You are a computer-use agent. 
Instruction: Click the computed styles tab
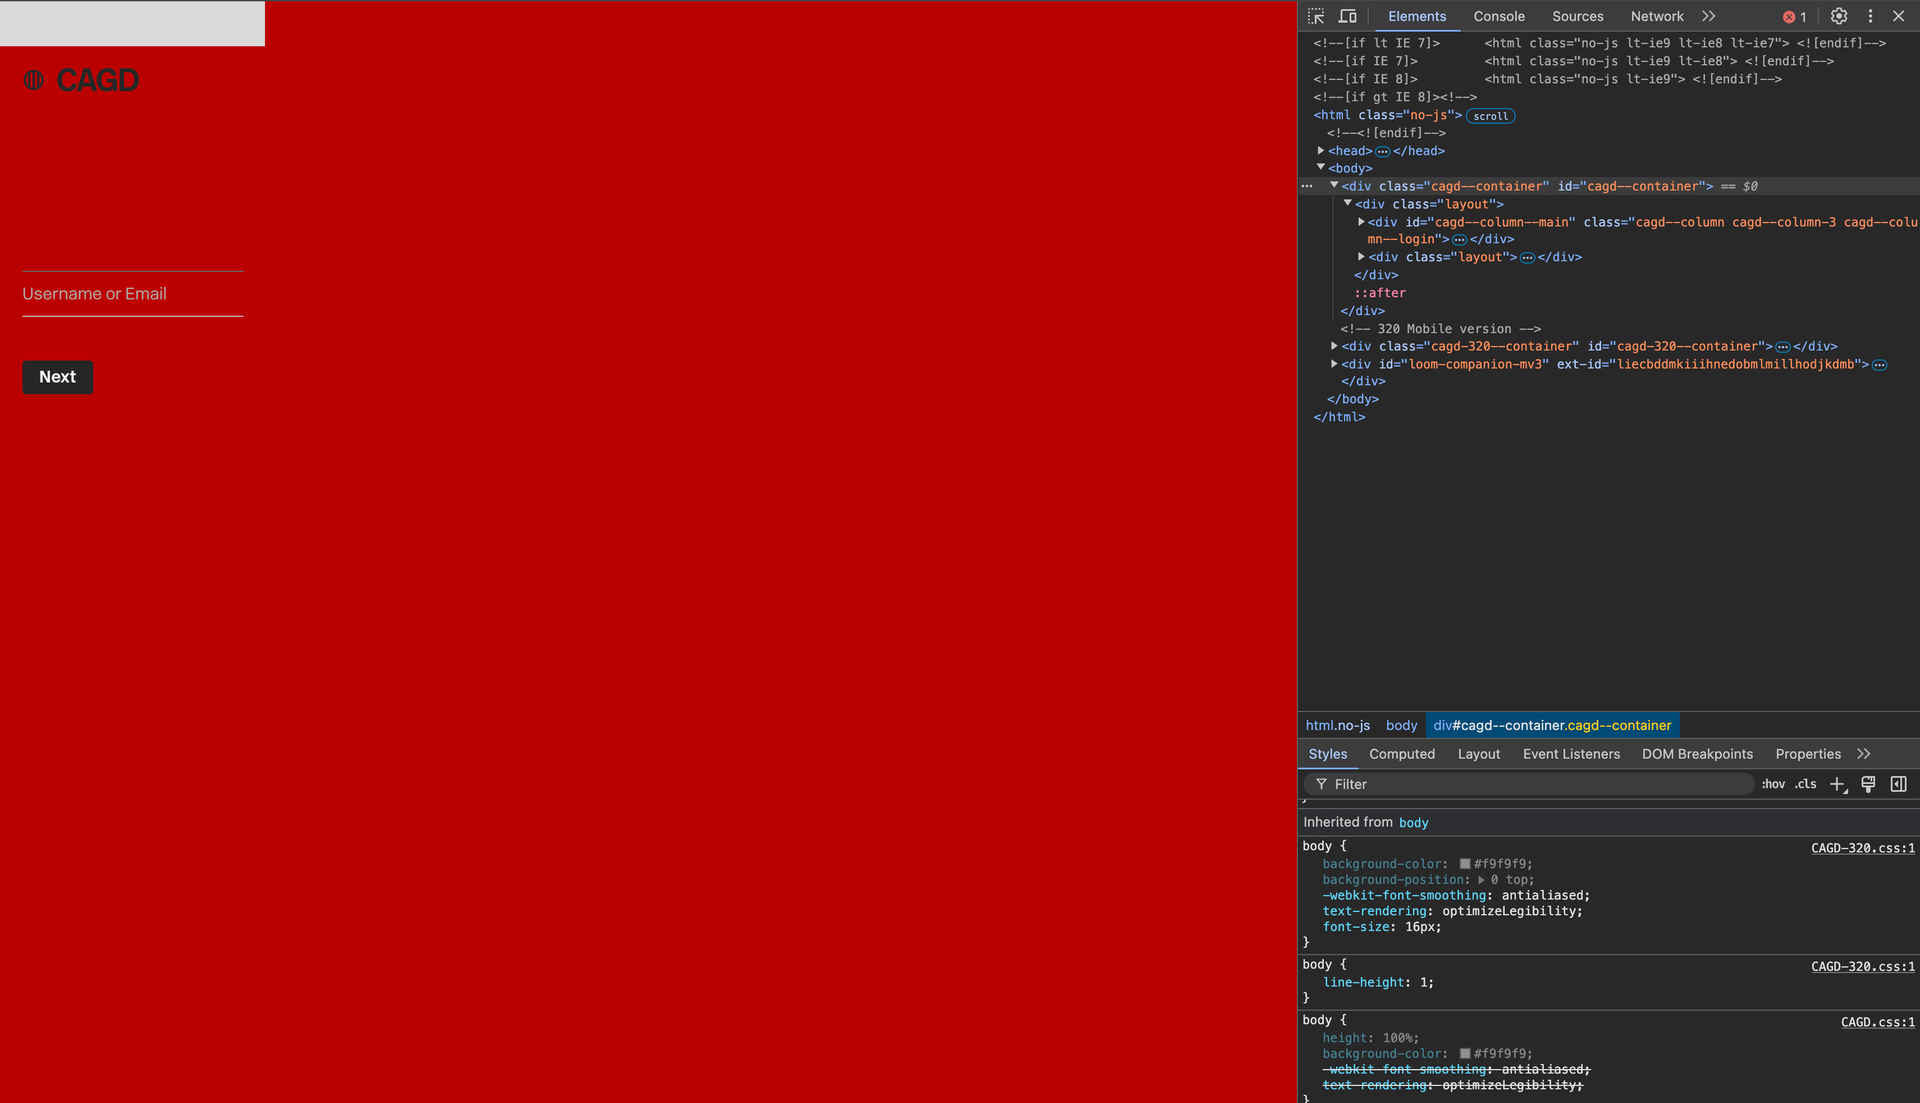[x=1402, y=753]
